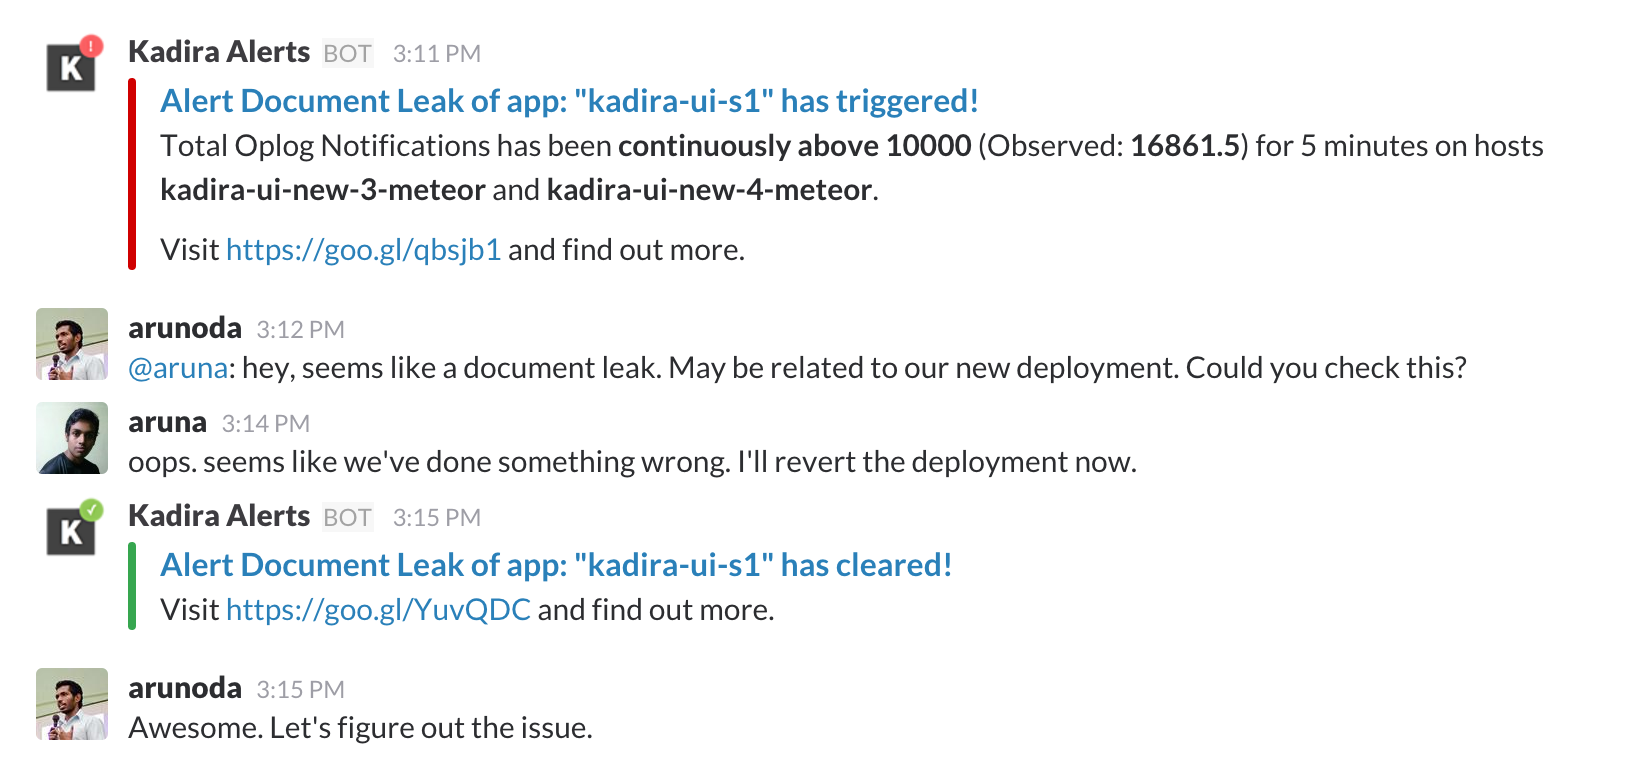This screenshot has width=1638, height=766.
Task: Visit the https://goo.gl/qbsjb1 link
Action: pyautogui.click(x=364, y=249)
